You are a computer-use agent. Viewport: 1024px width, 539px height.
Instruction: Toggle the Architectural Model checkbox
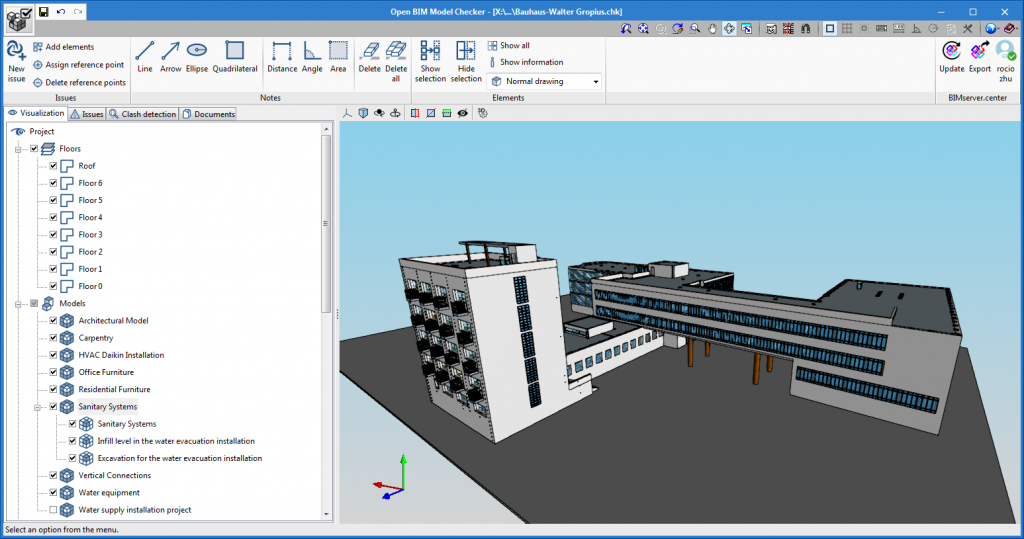tap(54, 321)
